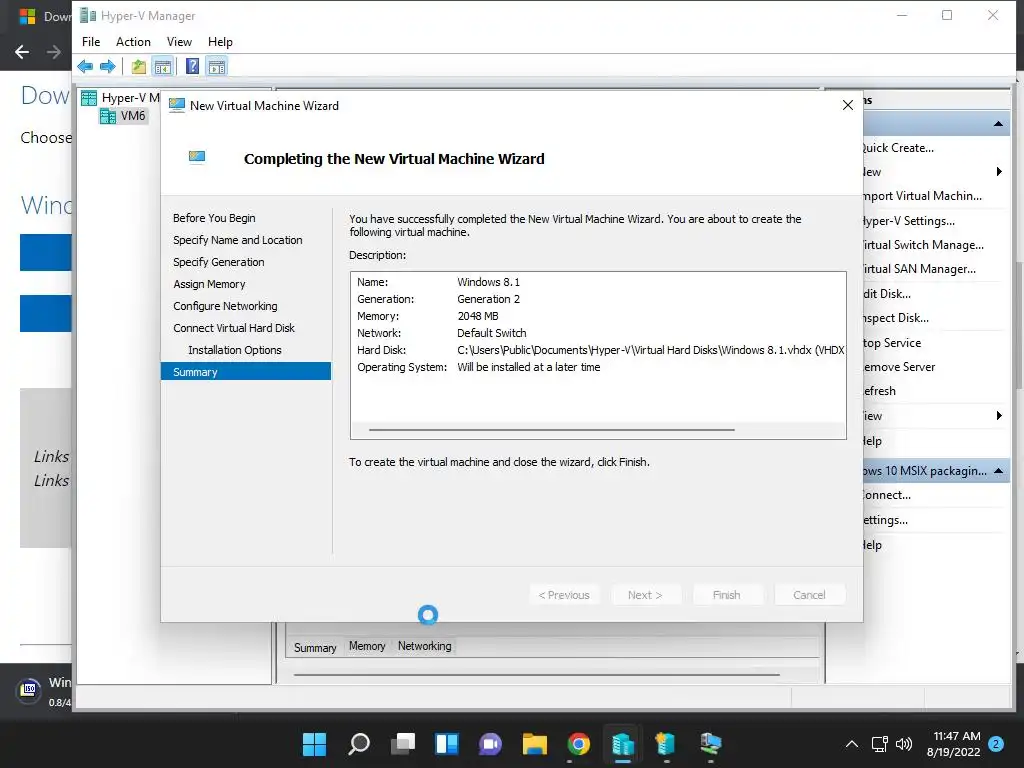
Task: Click the Up One Level folder toolbar icon
Action: point(138,66)
